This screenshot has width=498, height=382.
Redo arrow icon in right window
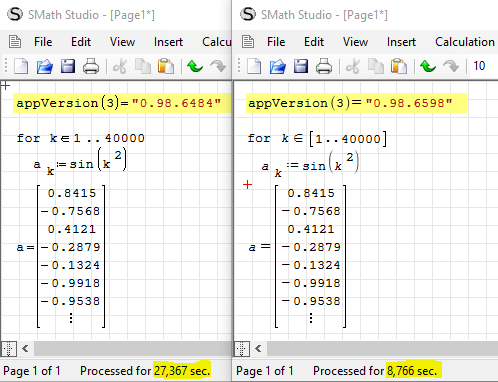(451, 66)
